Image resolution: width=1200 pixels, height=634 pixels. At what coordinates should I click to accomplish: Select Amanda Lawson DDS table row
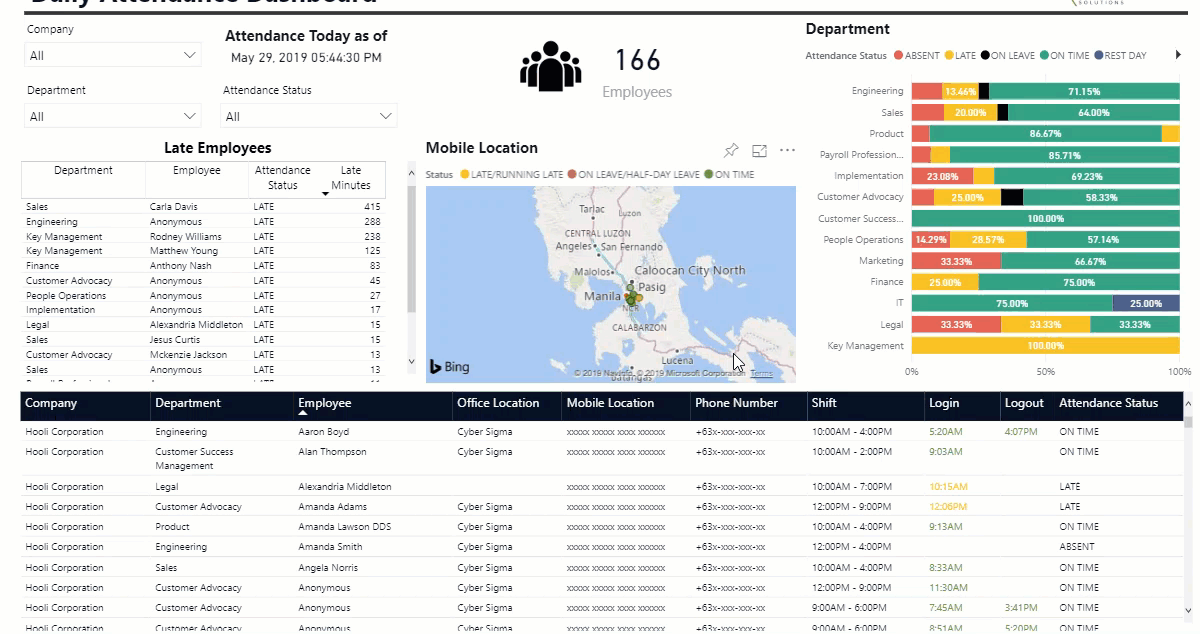click(x=600, y=527)
